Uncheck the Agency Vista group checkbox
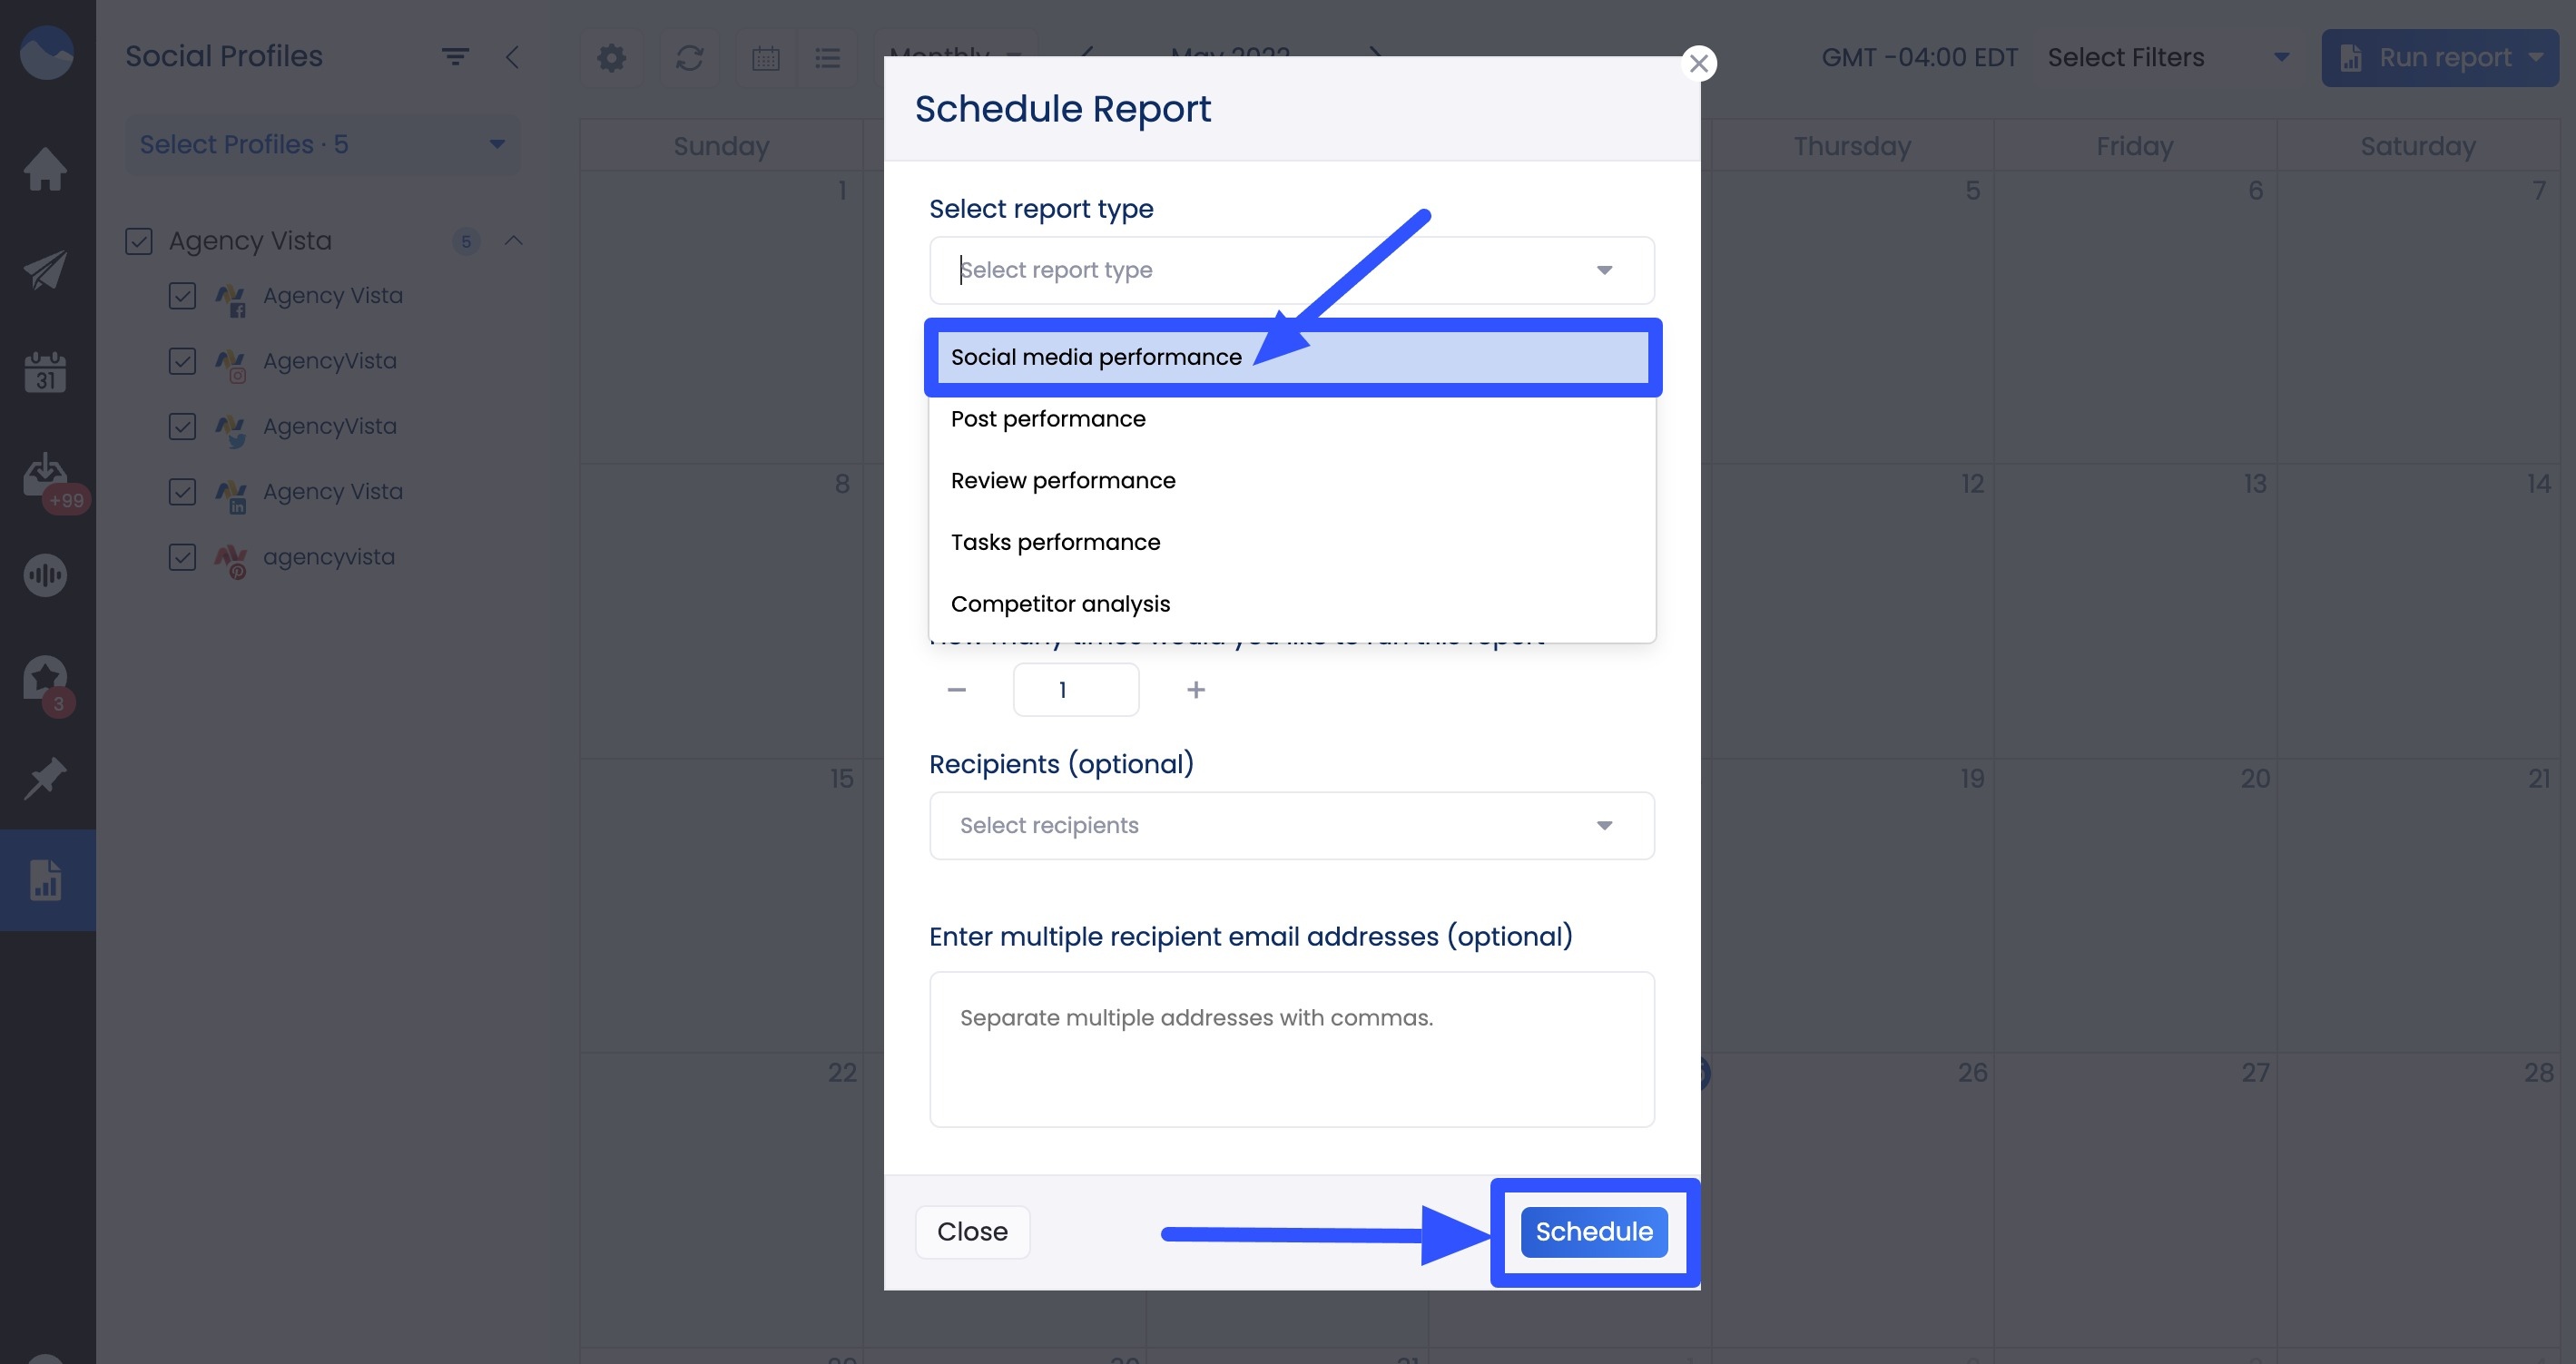Screen dimensions: 2576x1364 139,241
